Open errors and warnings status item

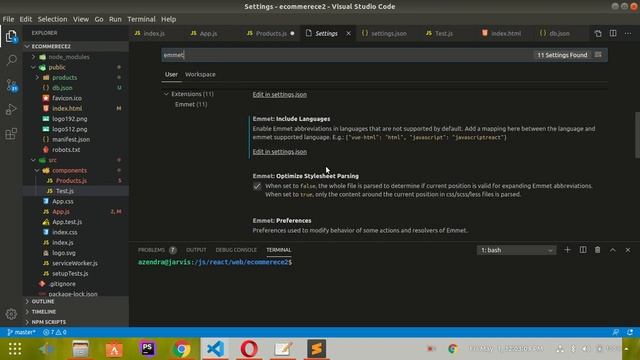tap(55, 332)
